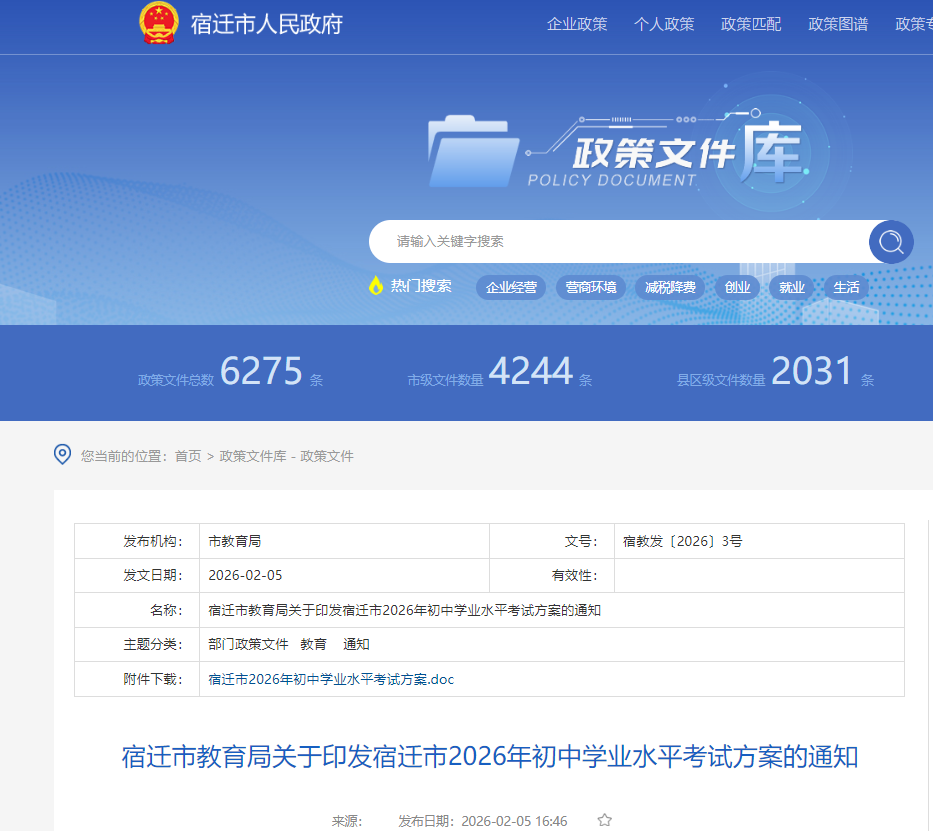Click the location pin breadcrumb icon
The height and width of the screenshot is (831, 933).
62,455
